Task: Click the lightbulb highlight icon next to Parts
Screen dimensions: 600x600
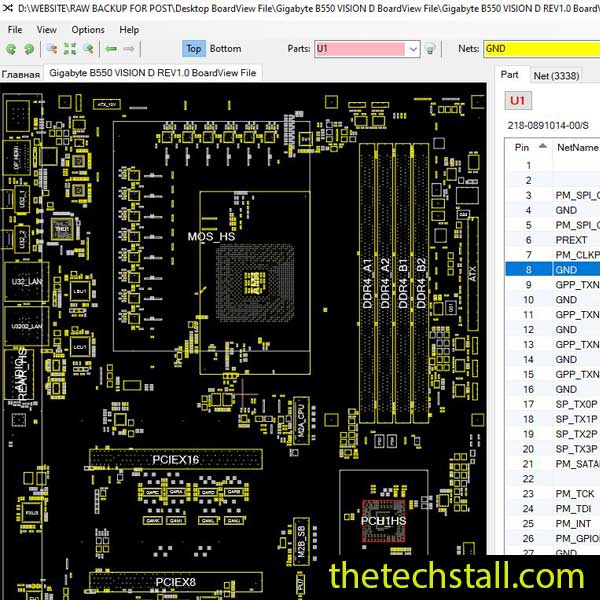Action: (x=430, y=49)
